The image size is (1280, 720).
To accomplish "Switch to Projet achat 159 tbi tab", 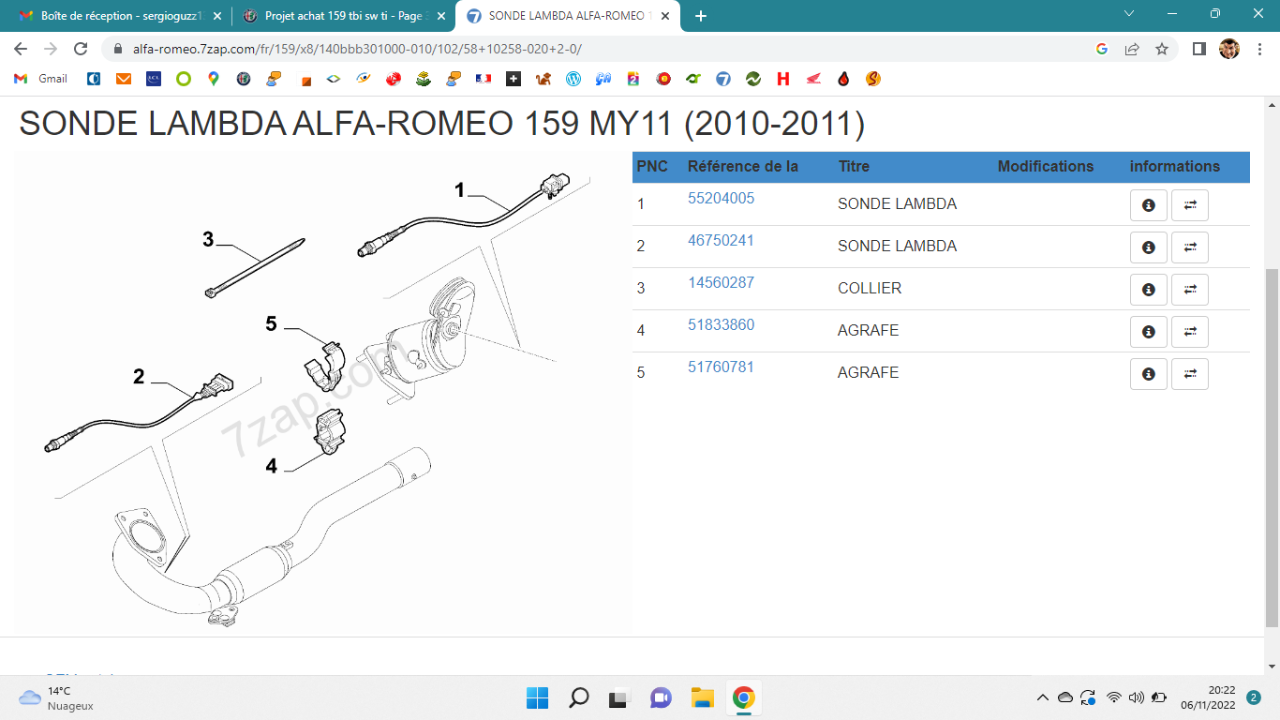I will (x=342, y=16).
